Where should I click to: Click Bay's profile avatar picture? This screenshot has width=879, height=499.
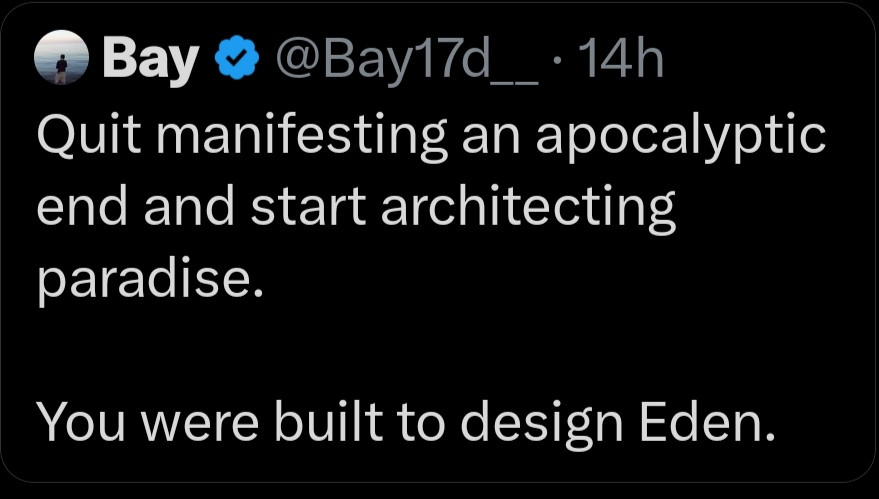(x=63, y=62)
